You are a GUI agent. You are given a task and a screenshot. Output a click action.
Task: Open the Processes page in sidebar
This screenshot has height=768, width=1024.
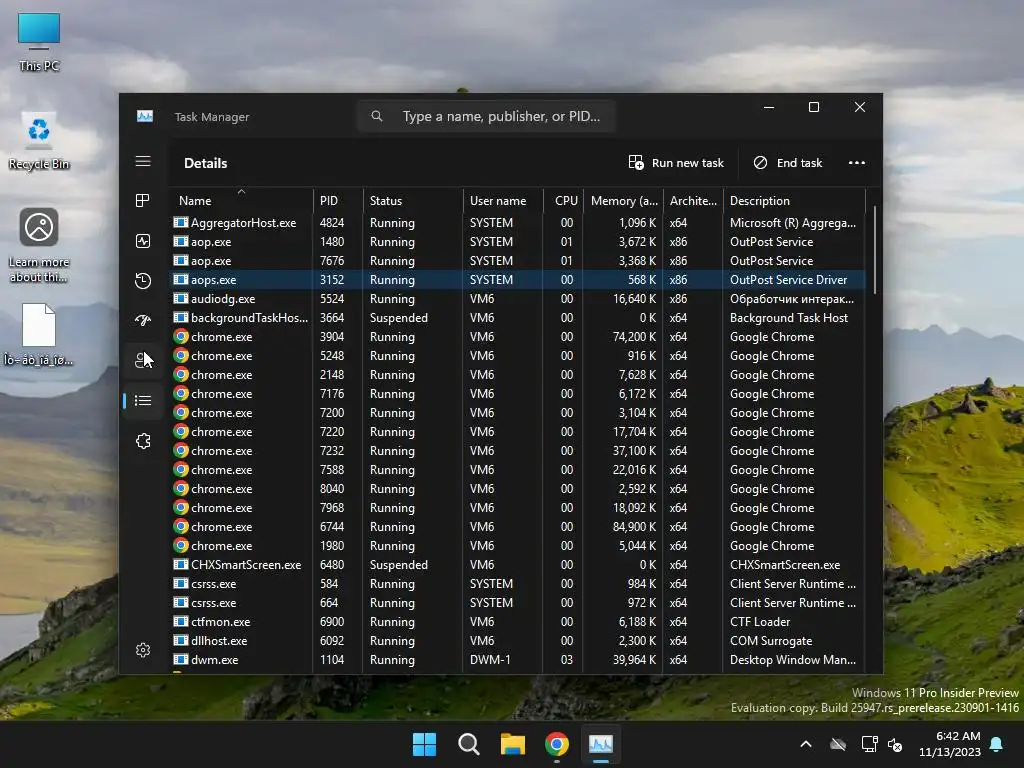click(143, 200)
